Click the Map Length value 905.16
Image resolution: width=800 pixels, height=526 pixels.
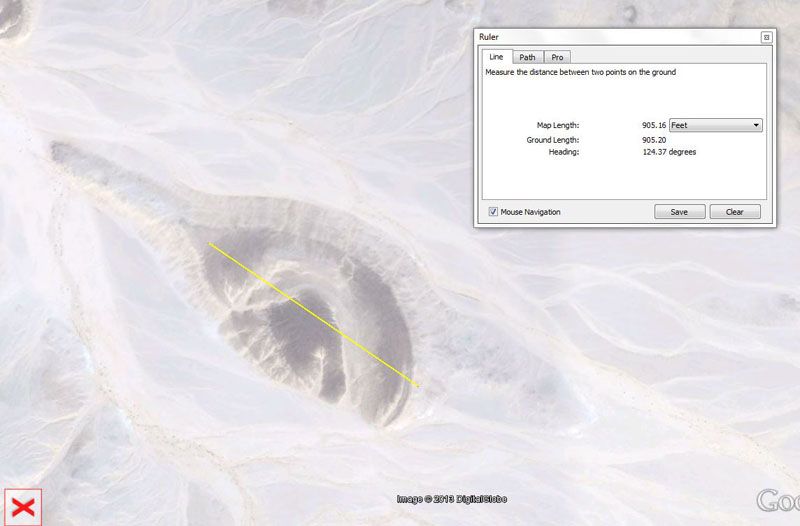pyautogui.click(x=654, y=125)
